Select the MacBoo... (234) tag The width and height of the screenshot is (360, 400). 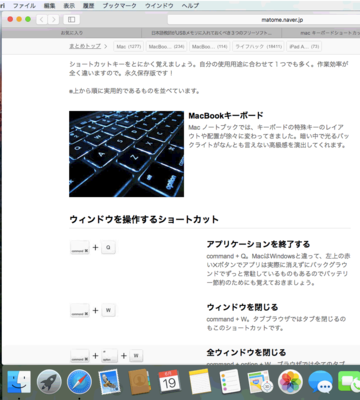tap(166, 47)
